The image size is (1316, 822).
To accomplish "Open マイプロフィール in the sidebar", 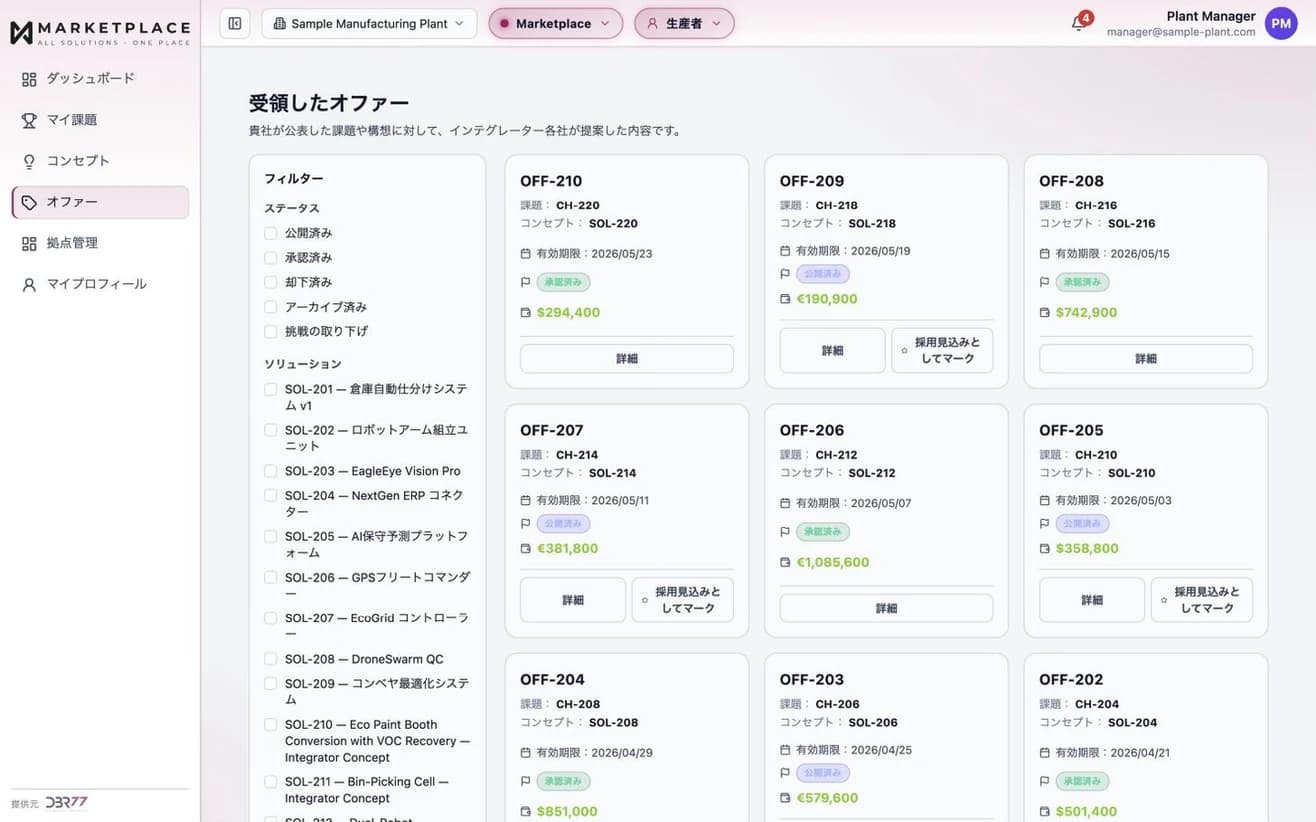I will click(x=100, y=284).
